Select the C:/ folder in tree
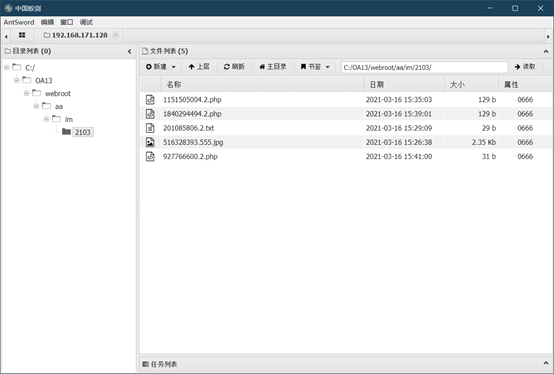The width and height of the screenshot is (554, 374). click(x=30, y=67)
